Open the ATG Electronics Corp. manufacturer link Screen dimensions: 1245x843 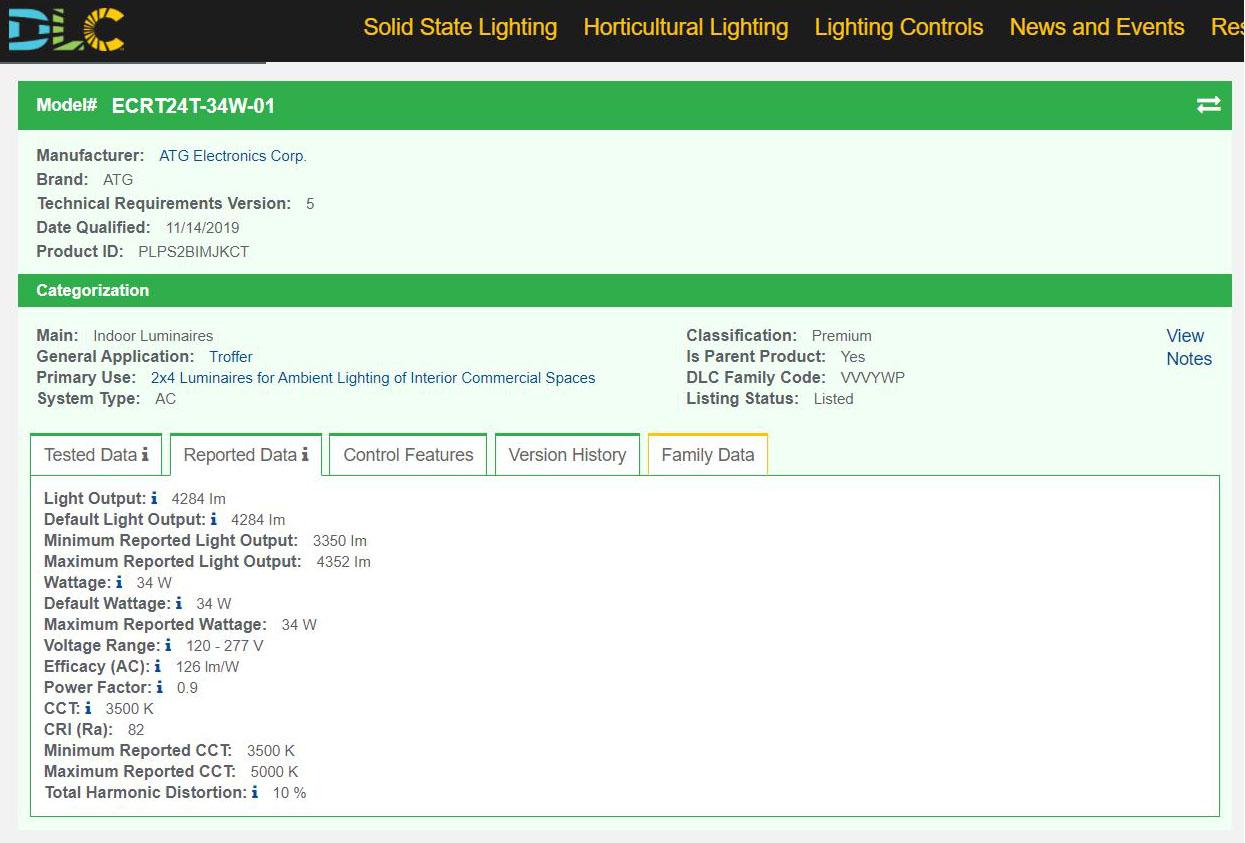tap(232, 156)
